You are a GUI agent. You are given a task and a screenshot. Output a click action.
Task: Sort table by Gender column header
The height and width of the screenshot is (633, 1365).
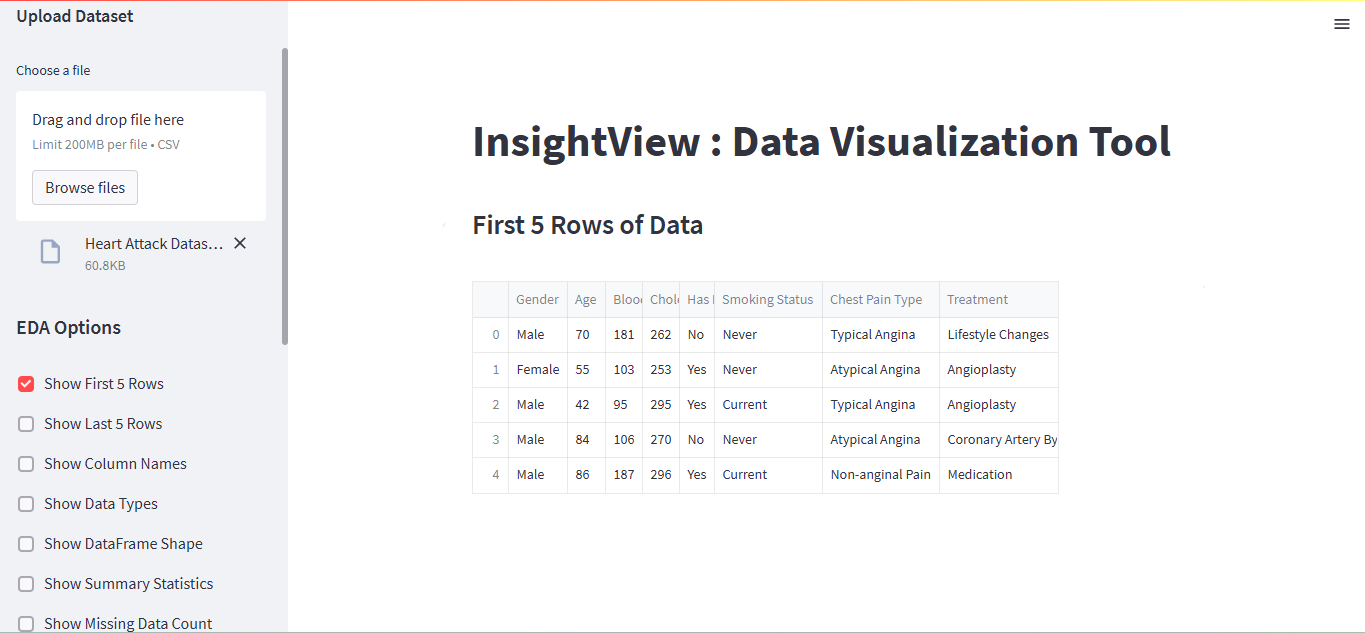tap(538, 300)
